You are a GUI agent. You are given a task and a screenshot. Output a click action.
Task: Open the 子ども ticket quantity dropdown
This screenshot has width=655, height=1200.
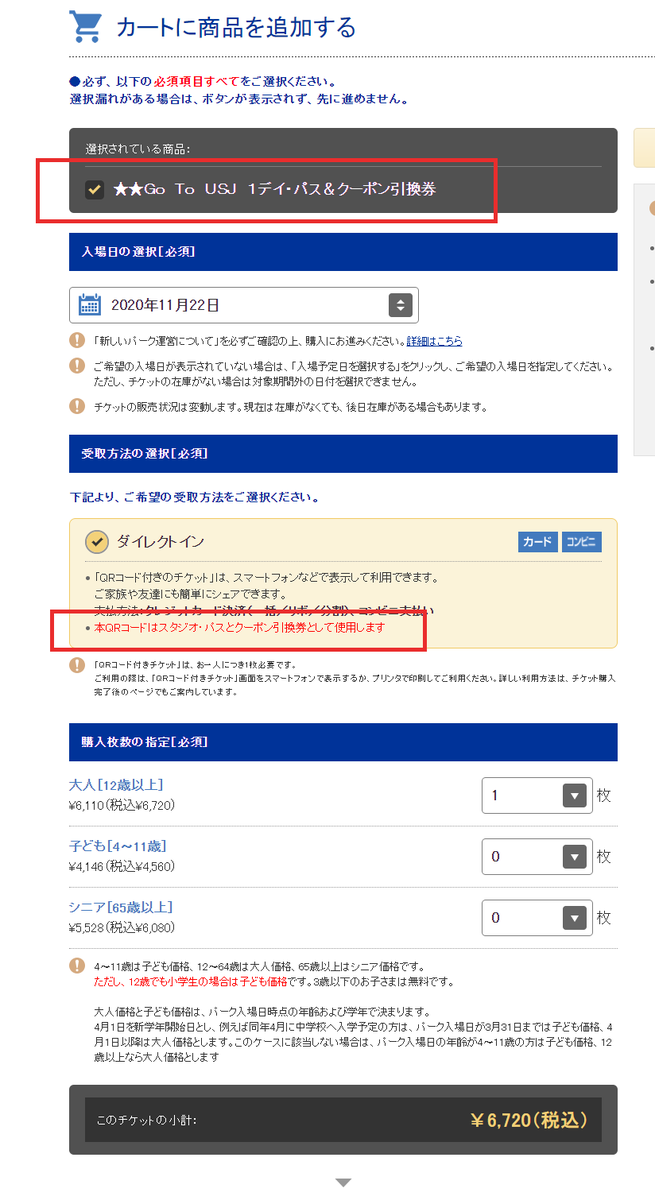537,857
